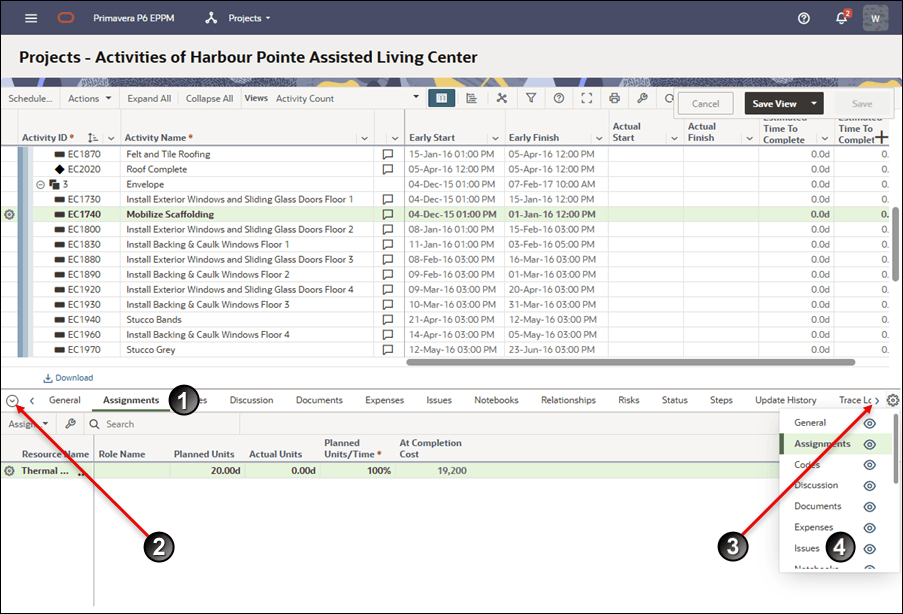Screen dimensions: 903x614
Task: Open Early Finish column dropdown arrow
Action: point(599,138)
